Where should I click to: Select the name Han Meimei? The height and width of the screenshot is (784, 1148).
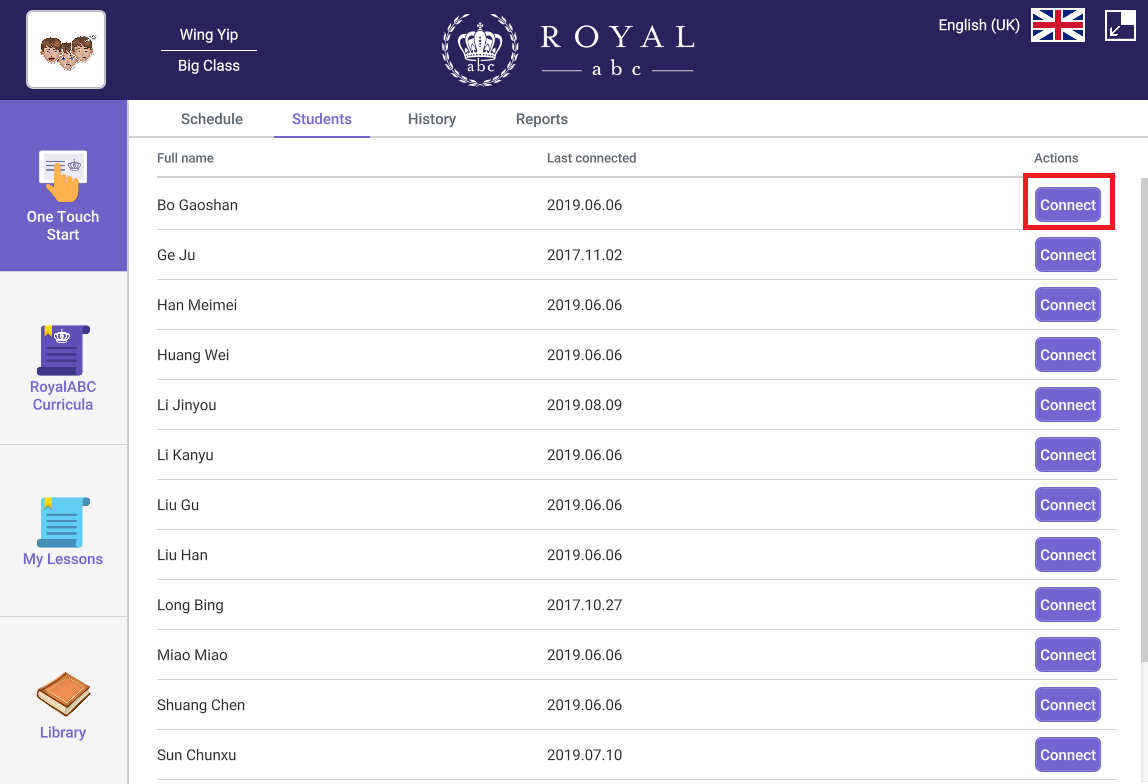tap(197, 305)
